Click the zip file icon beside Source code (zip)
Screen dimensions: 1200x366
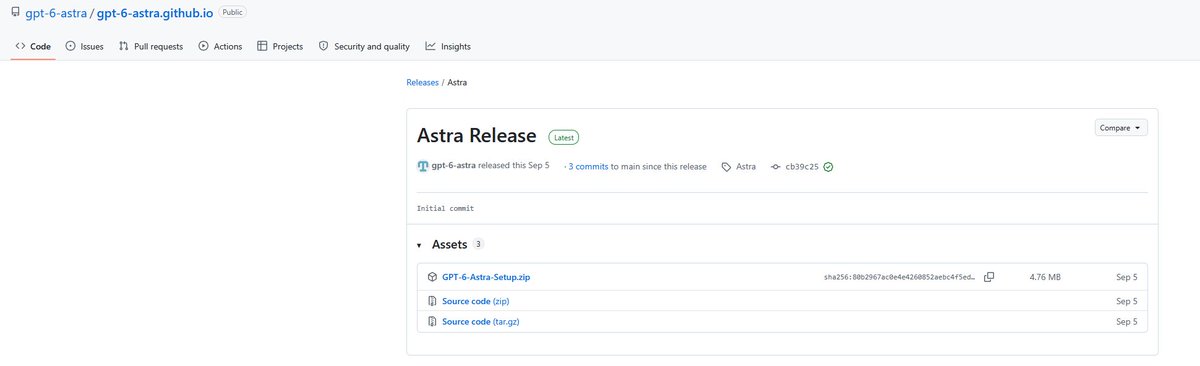click(x=432, y=301)
